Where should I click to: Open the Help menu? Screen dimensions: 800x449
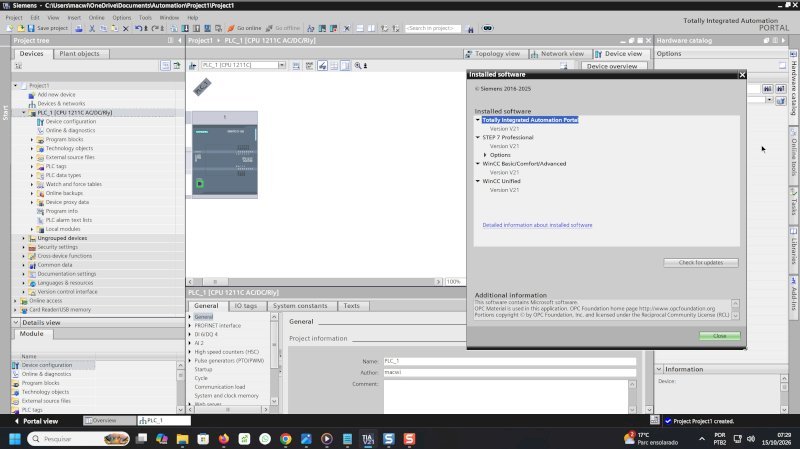[192, 17]
